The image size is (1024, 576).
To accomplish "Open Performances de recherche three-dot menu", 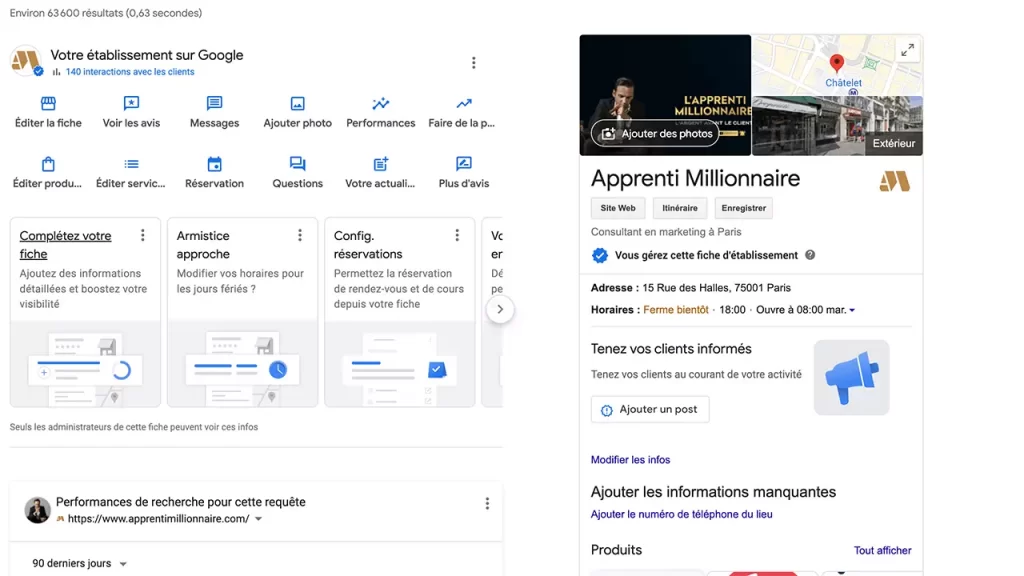I will point(487,504).
